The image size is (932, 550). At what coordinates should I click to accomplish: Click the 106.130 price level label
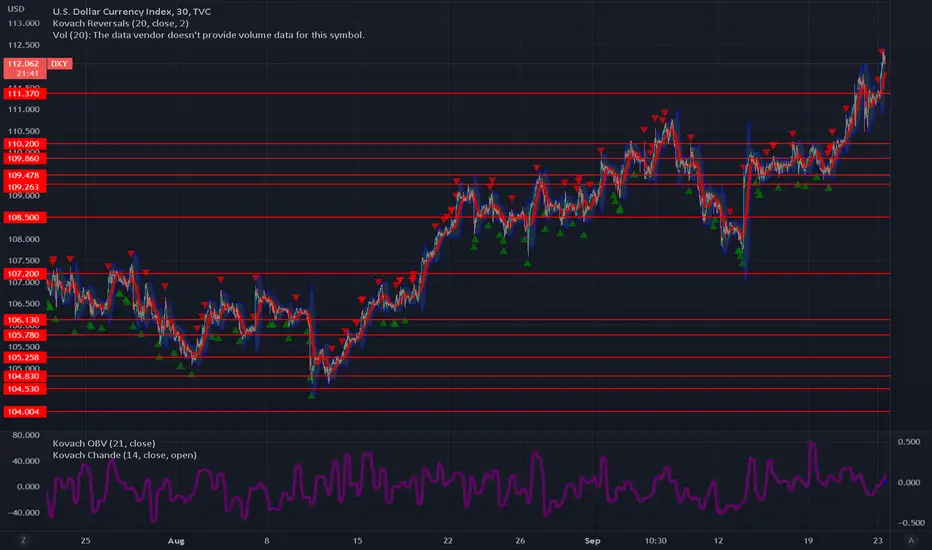coord(24,320)
